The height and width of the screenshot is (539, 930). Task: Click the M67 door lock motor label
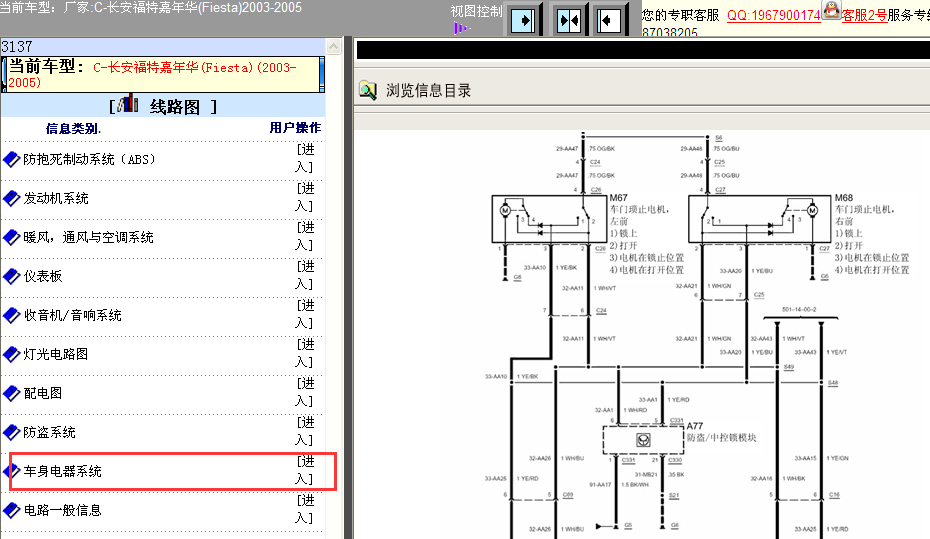pyautogui.click(x=619, y=197)
